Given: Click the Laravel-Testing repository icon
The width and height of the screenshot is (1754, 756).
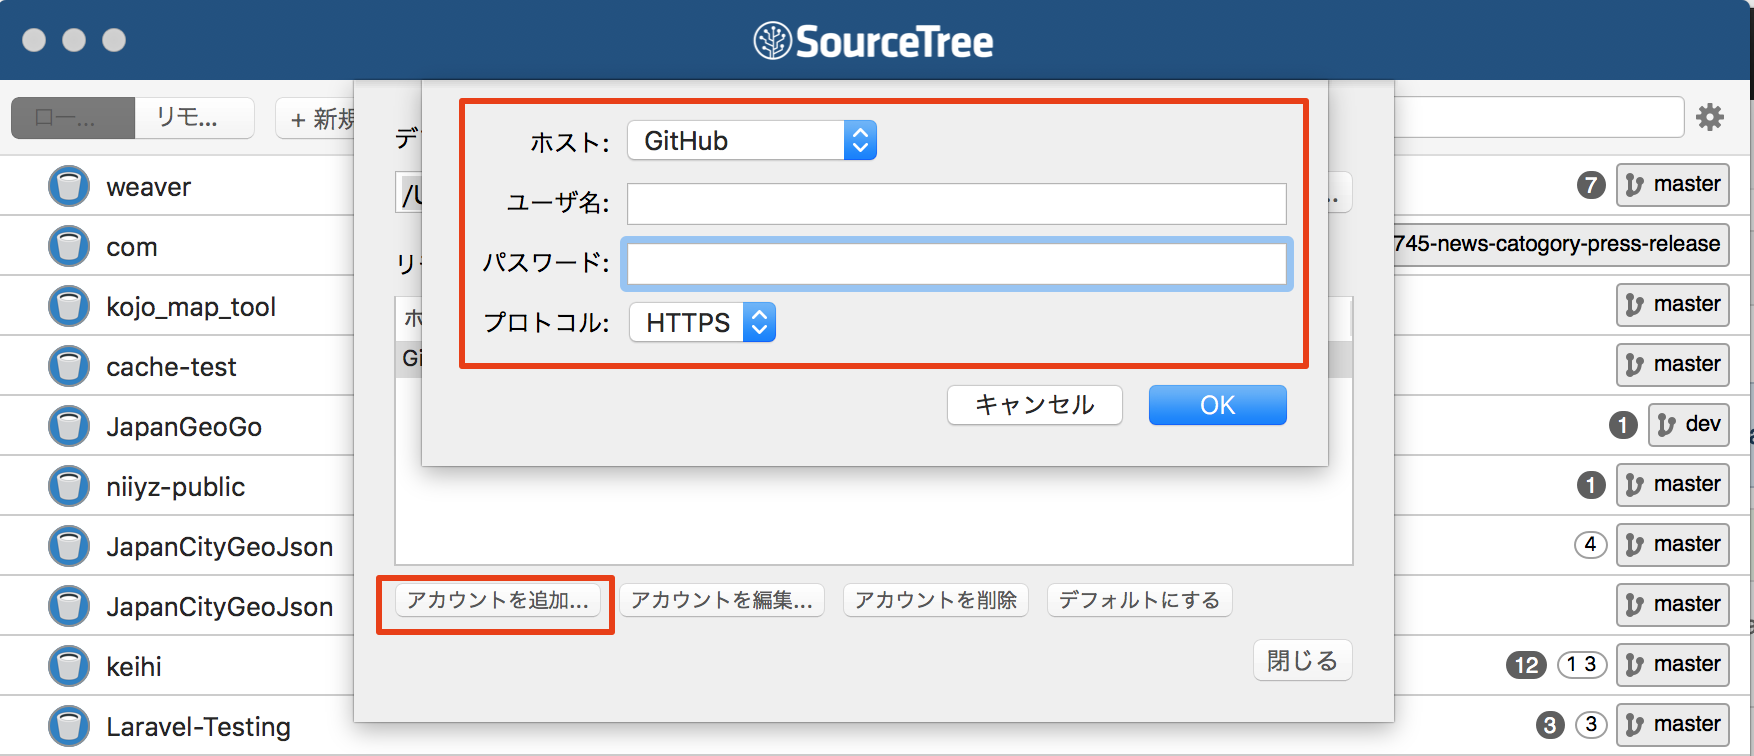Looking at the screenshot, I should pyautogui.click(x=69, y=726).
